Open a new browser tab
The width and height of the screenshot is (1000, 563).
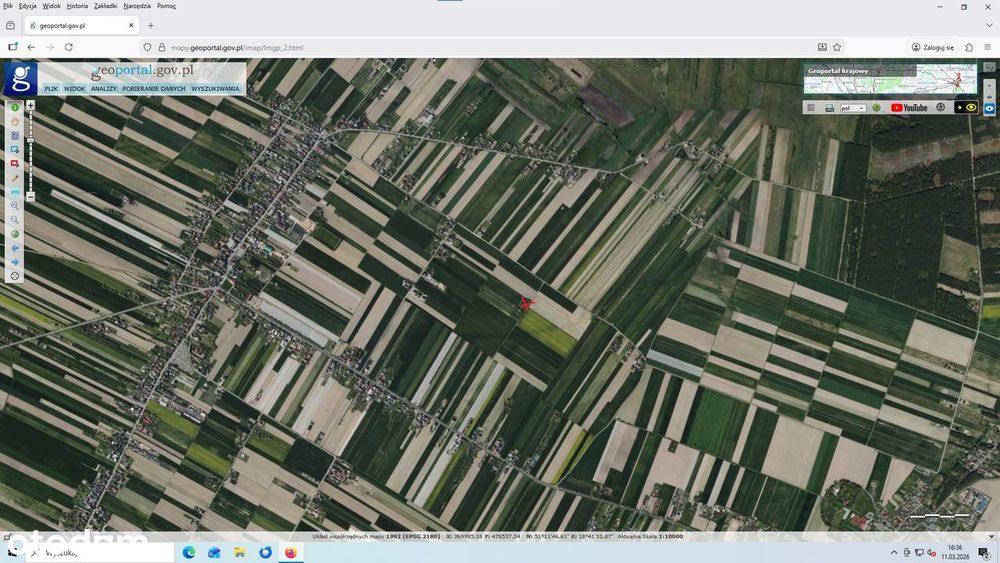coord(151,26)
